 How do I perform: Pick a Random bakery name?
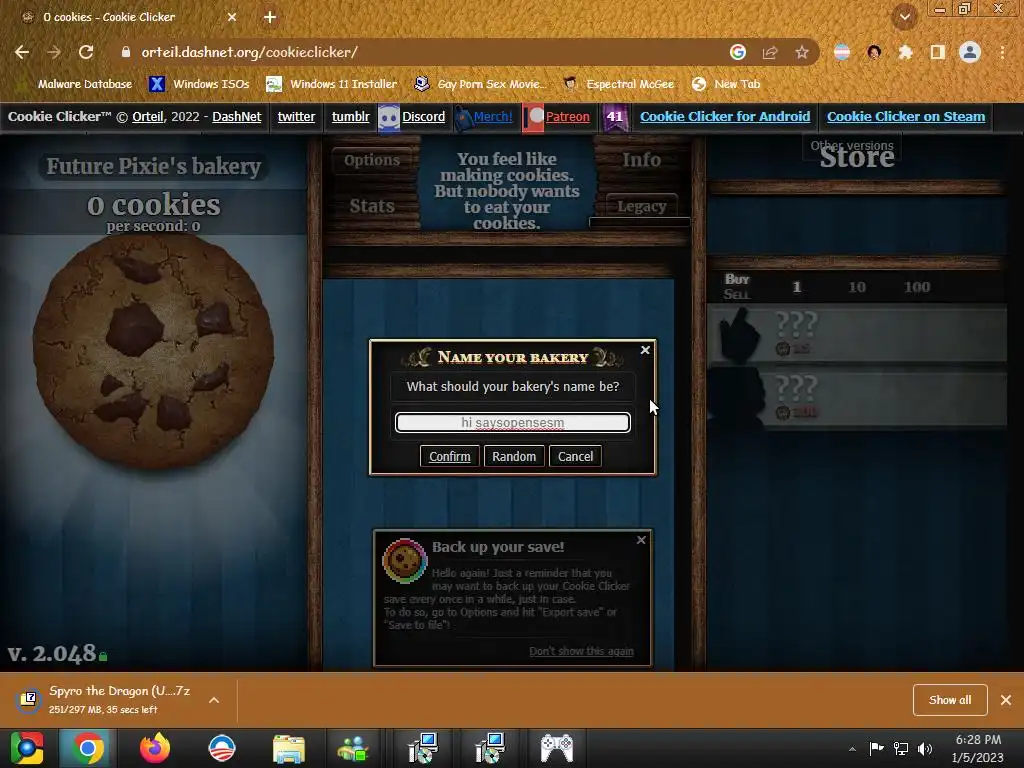click(x=514, y=456)
